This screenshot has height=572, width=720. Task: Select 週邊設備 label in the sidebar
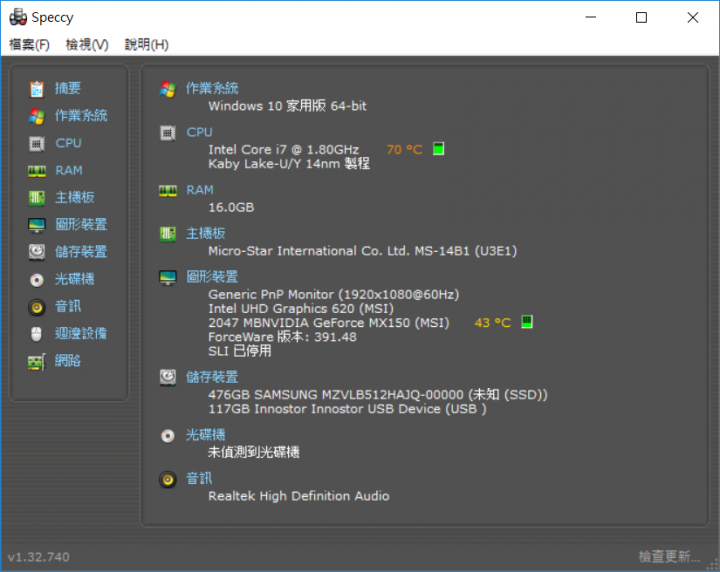coord(81,333)
